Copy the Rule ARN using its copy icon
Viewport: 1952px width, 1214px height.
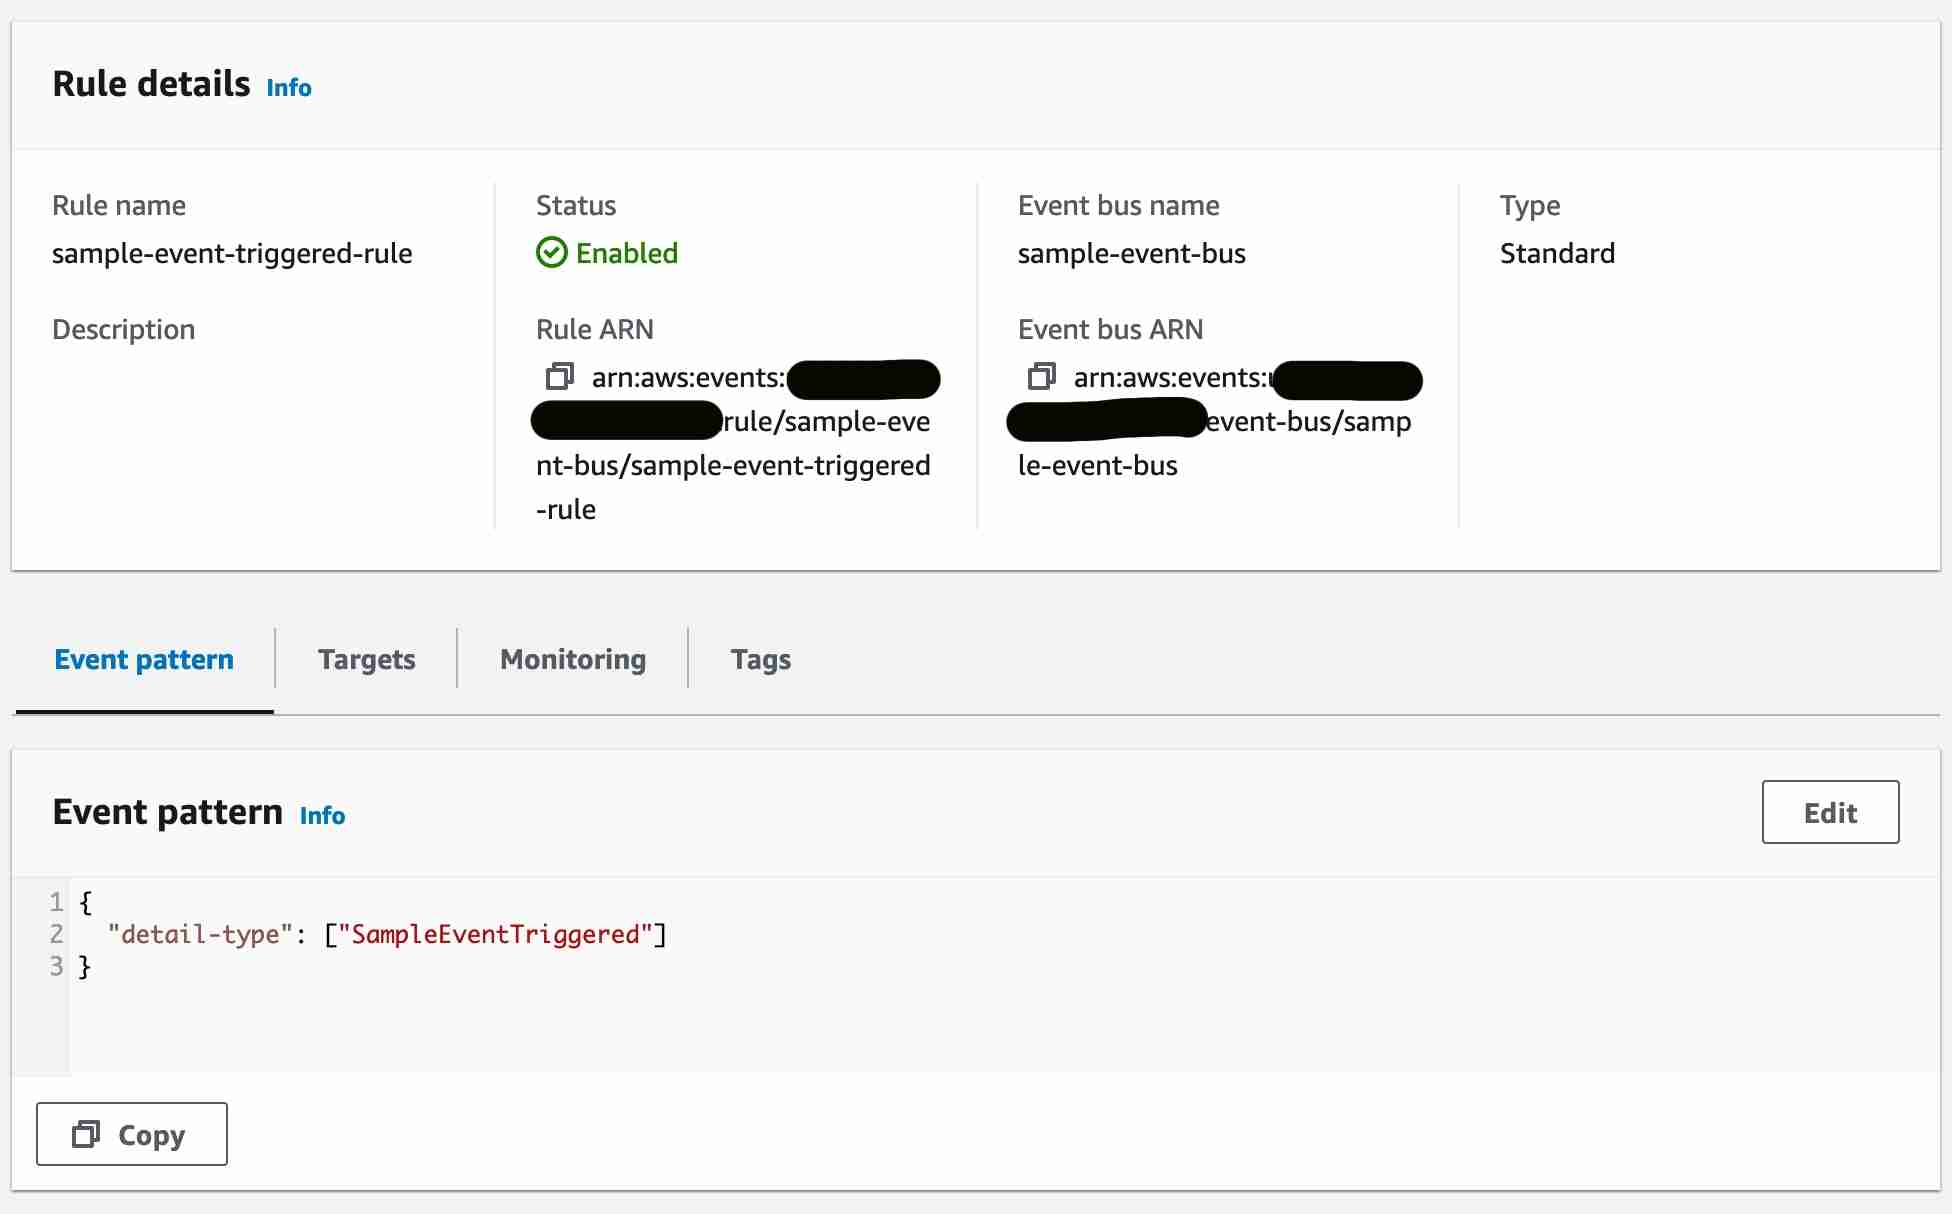[559, 377]
